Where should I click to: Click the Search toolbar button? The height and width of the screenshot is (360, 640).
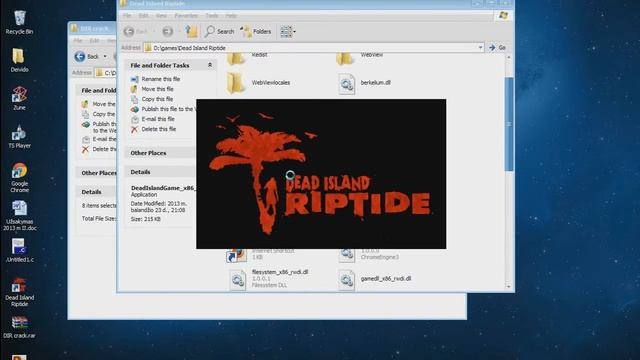click(x=220, y=31)
